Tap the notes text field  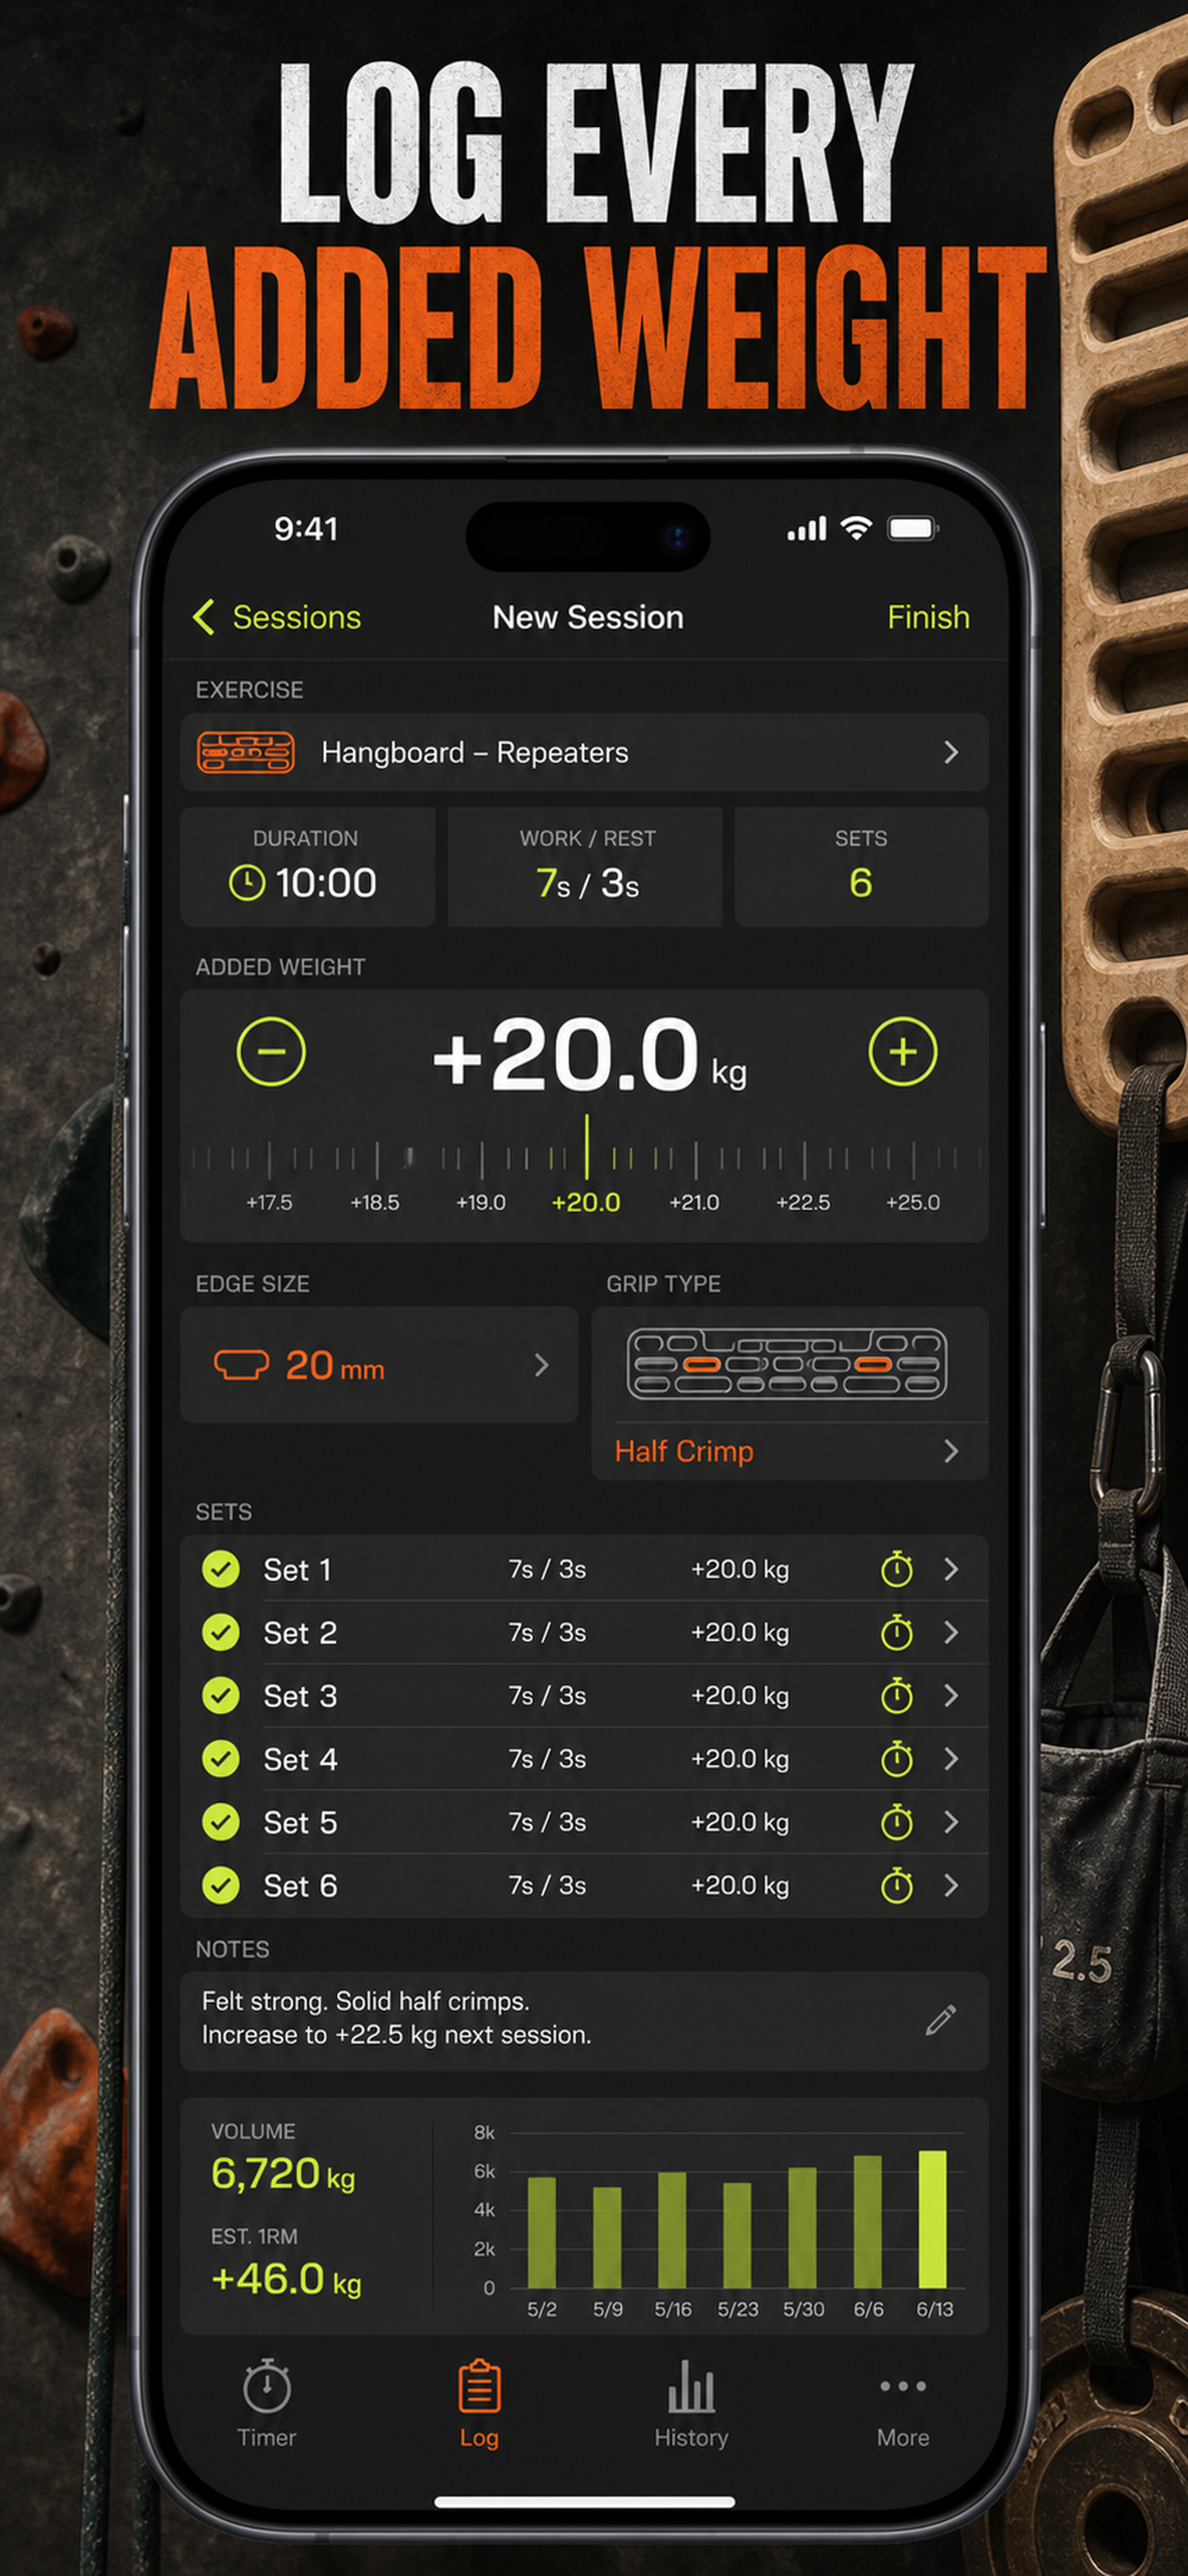click(x=584, y=2020)
